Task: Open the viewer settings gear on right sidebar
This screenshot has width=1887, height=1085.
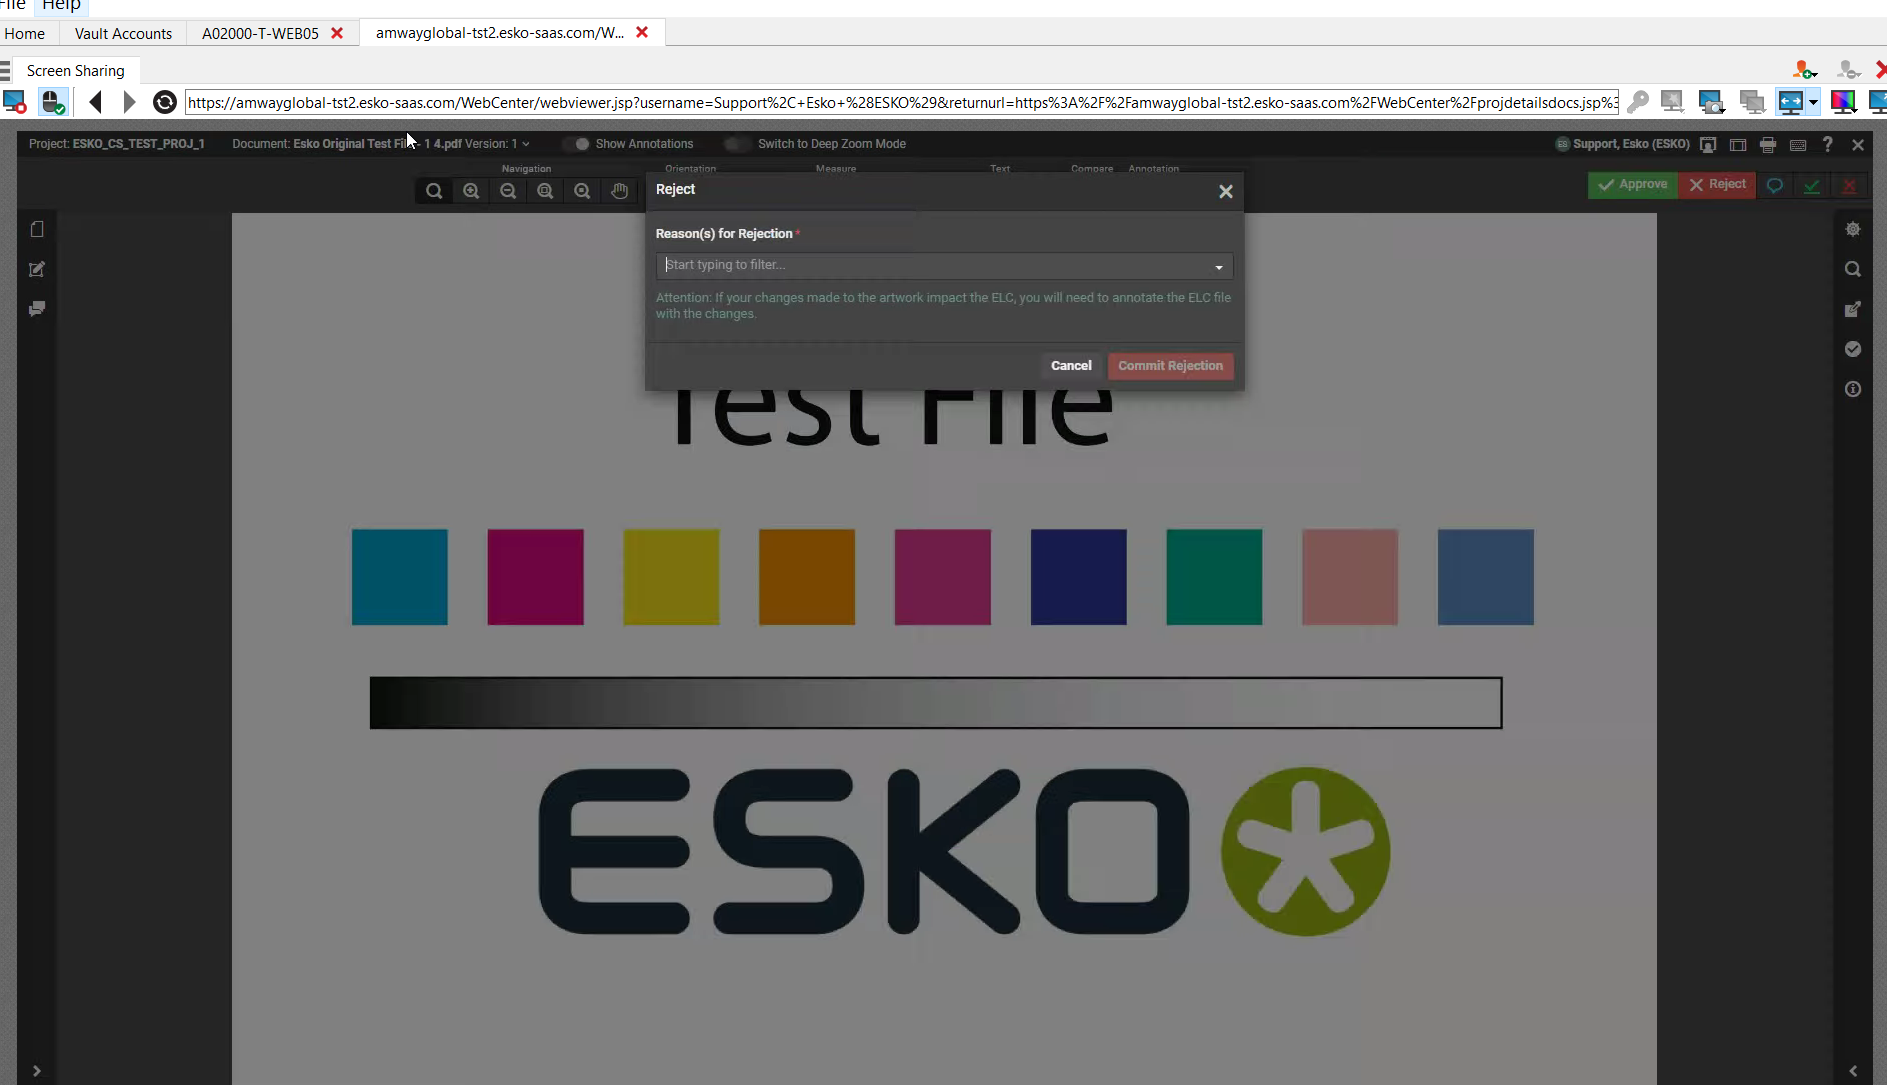Action: click(x=1853, y=228)
